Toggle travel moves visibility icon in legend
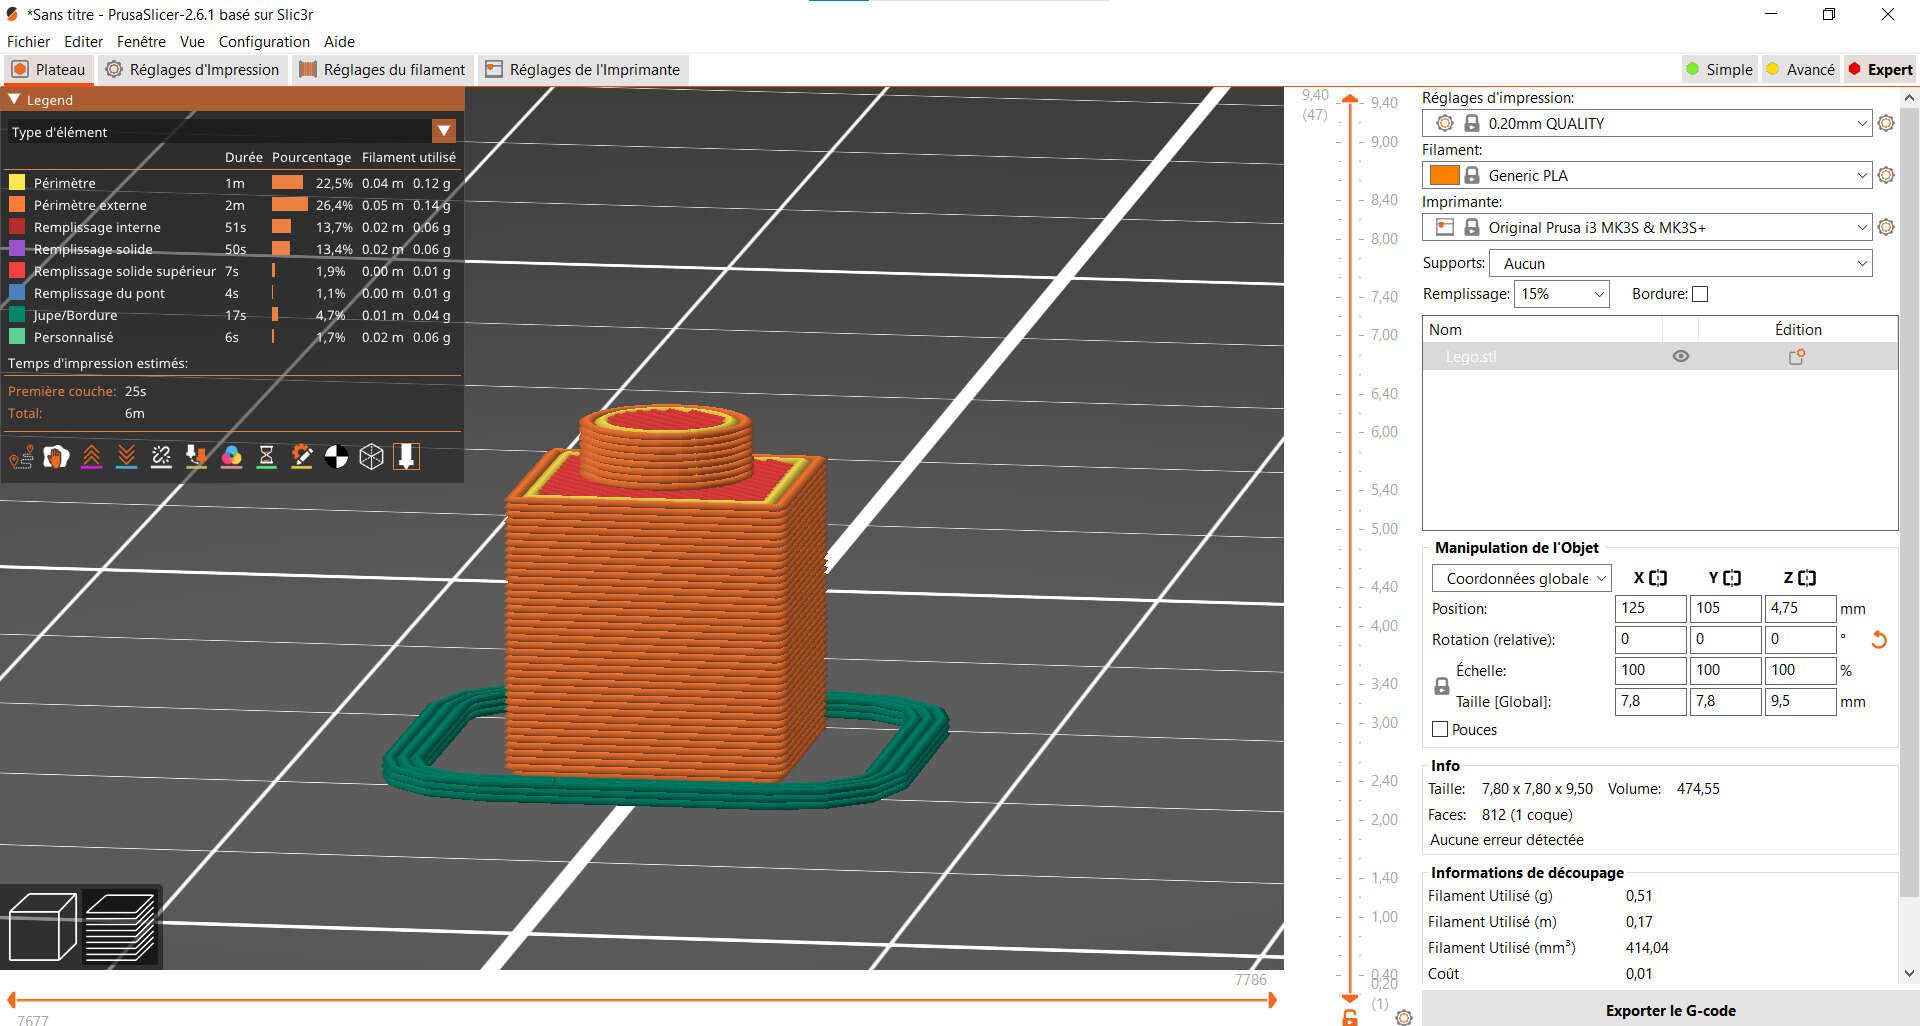 tap(21, 457)
